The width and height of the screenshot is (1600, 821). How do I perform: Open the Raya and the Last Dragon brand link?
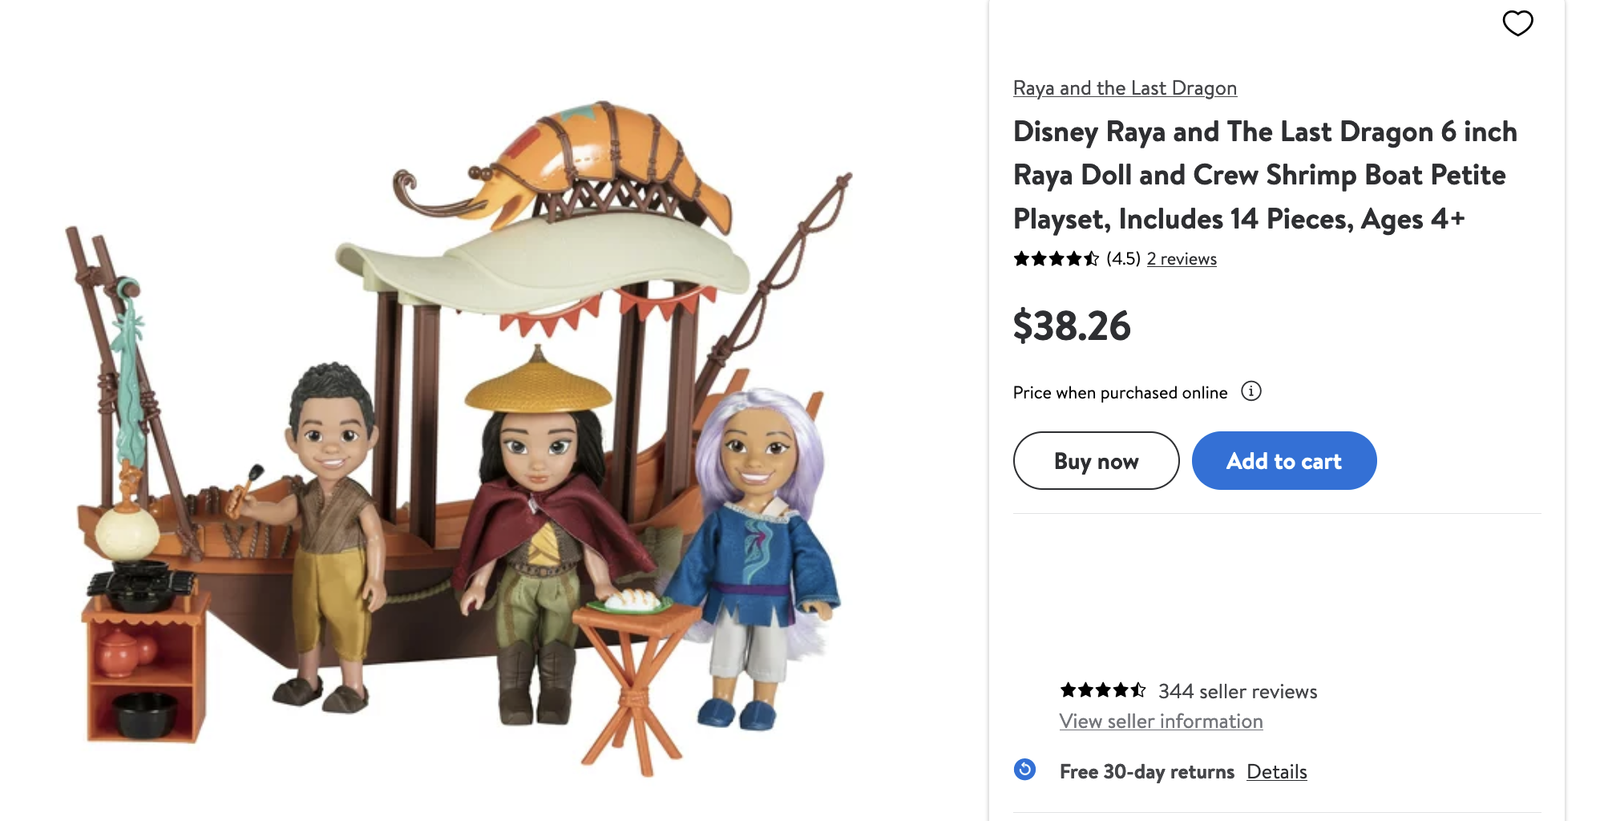tap(1124, 88)
